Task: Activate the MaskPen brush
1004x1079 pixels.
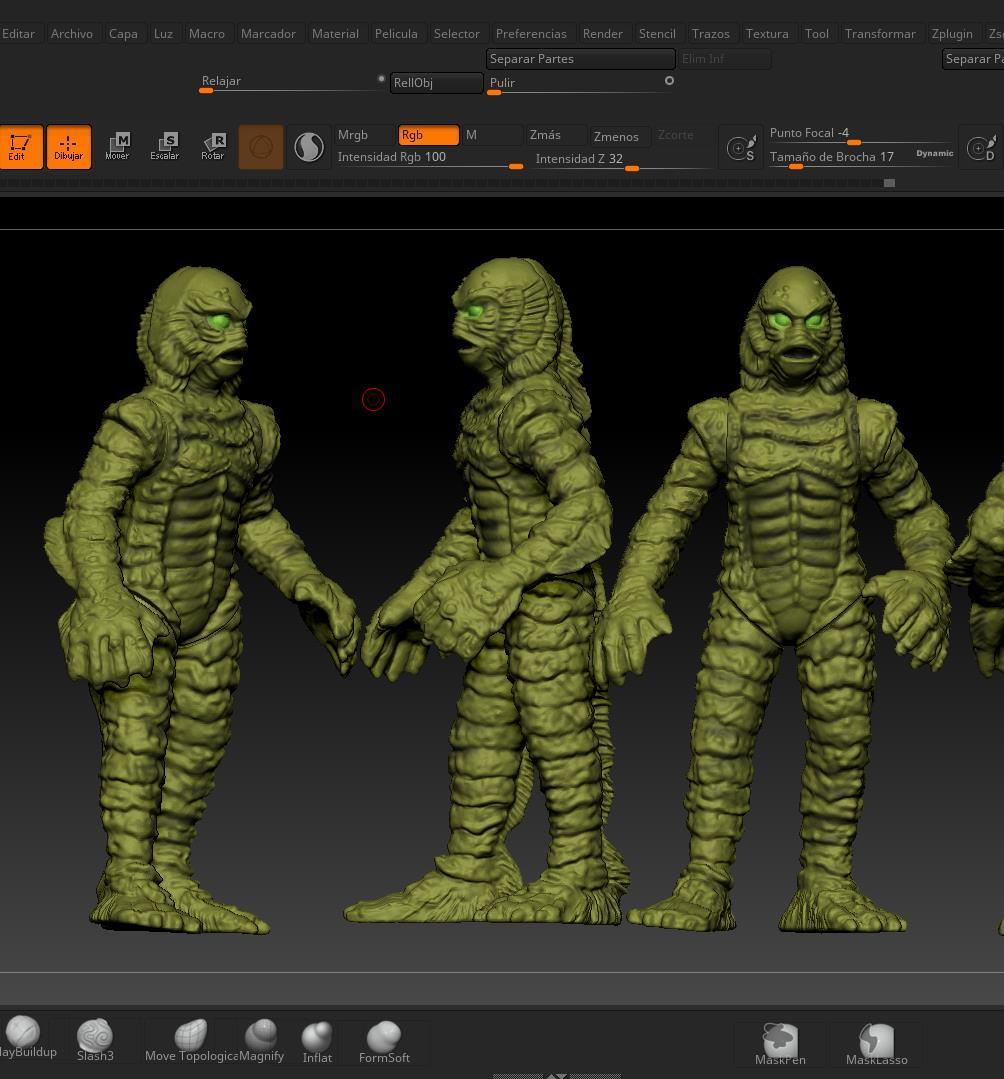Action: [780, 1039]
